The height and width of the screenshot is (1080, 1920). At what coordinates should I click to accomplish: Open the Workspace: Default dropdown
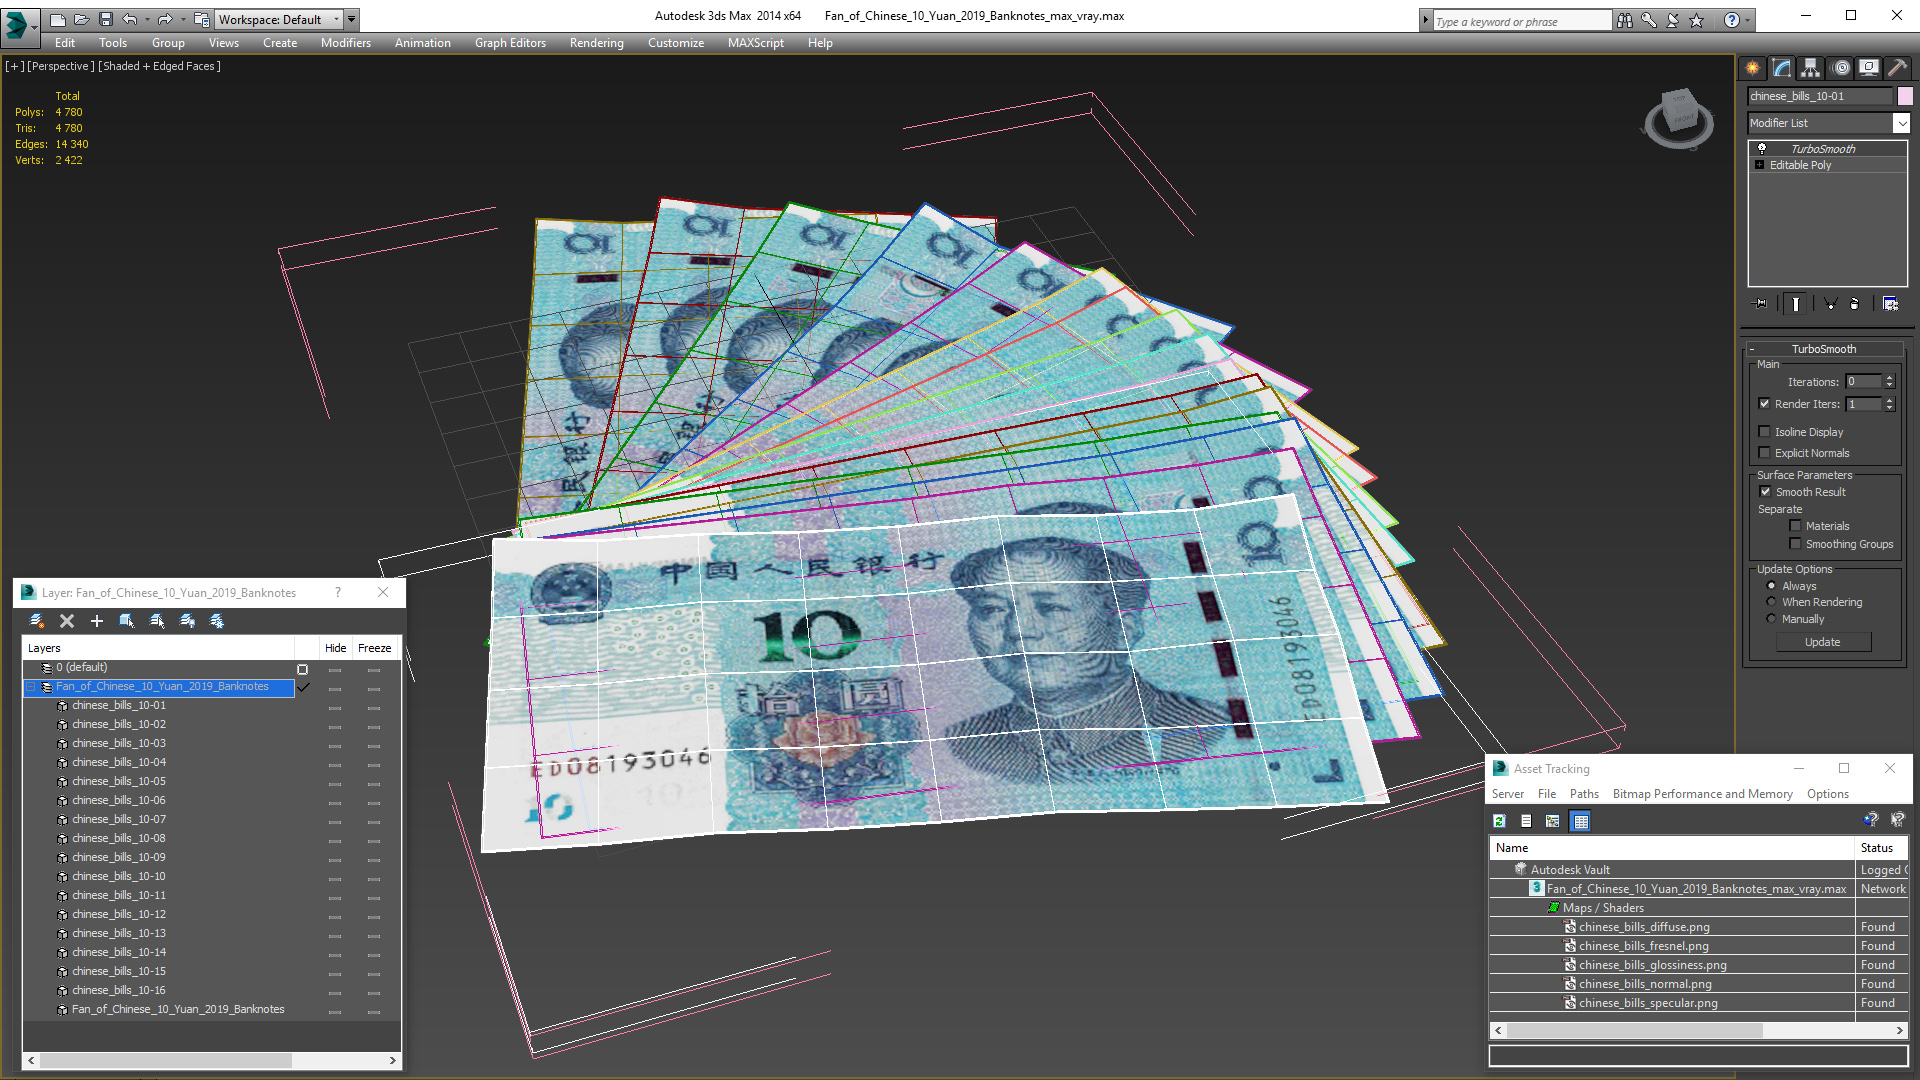point(279,19)
